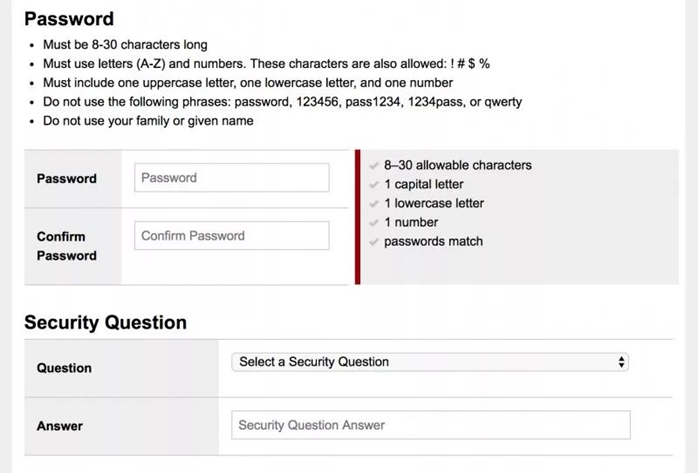Click the "Question" row label
Image resolution: width=698 pixels, height=473 pixels.
tap(64, 368)
